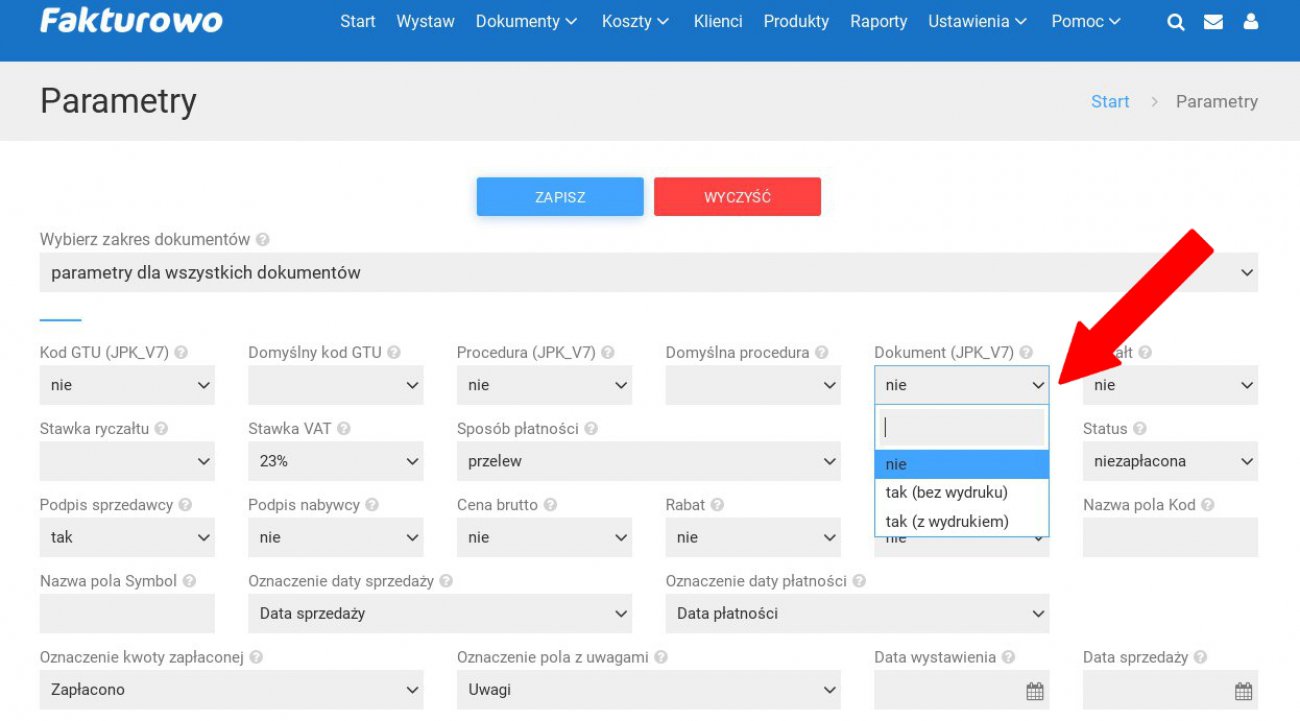Click the Fakturowo logo
Screen dimensions: 1300x721
[131, 21]
